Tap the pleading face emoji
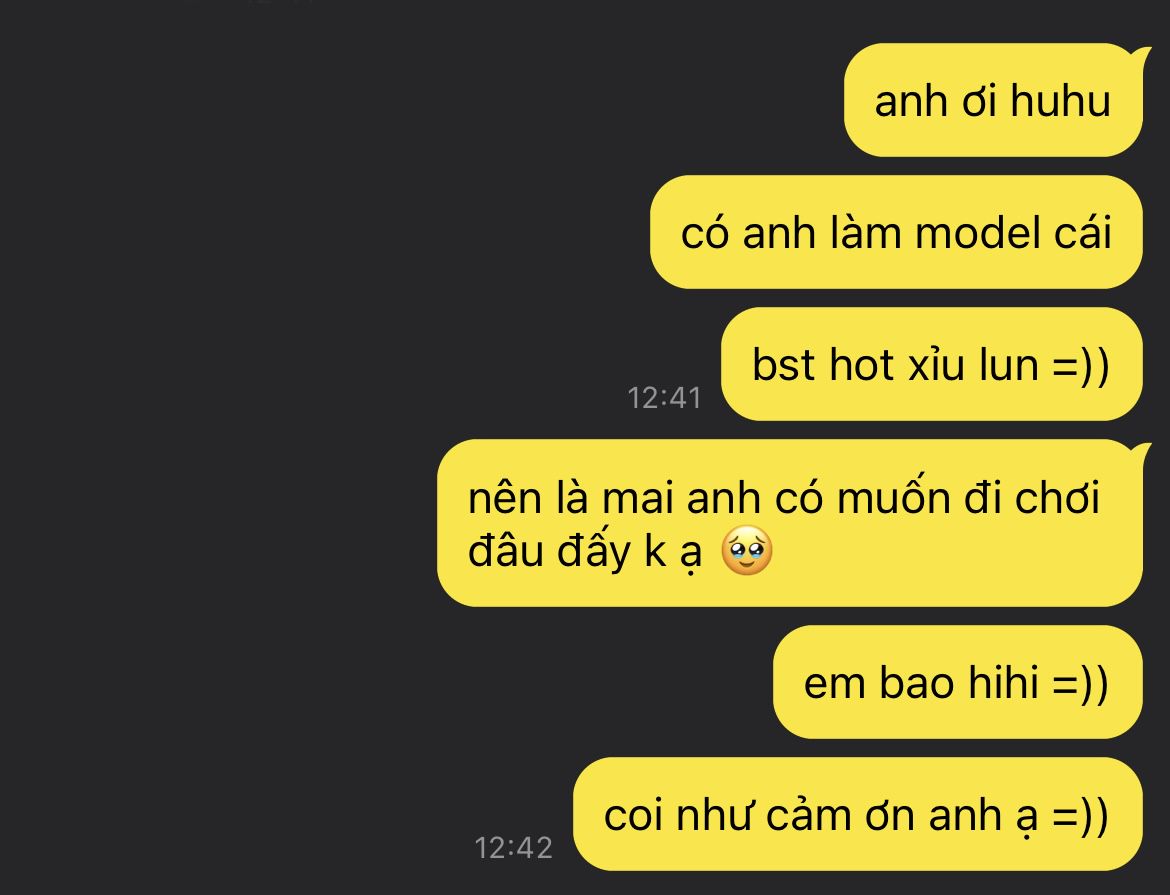This screenshot has height=895, width=1170. click(x=747, y=552)
